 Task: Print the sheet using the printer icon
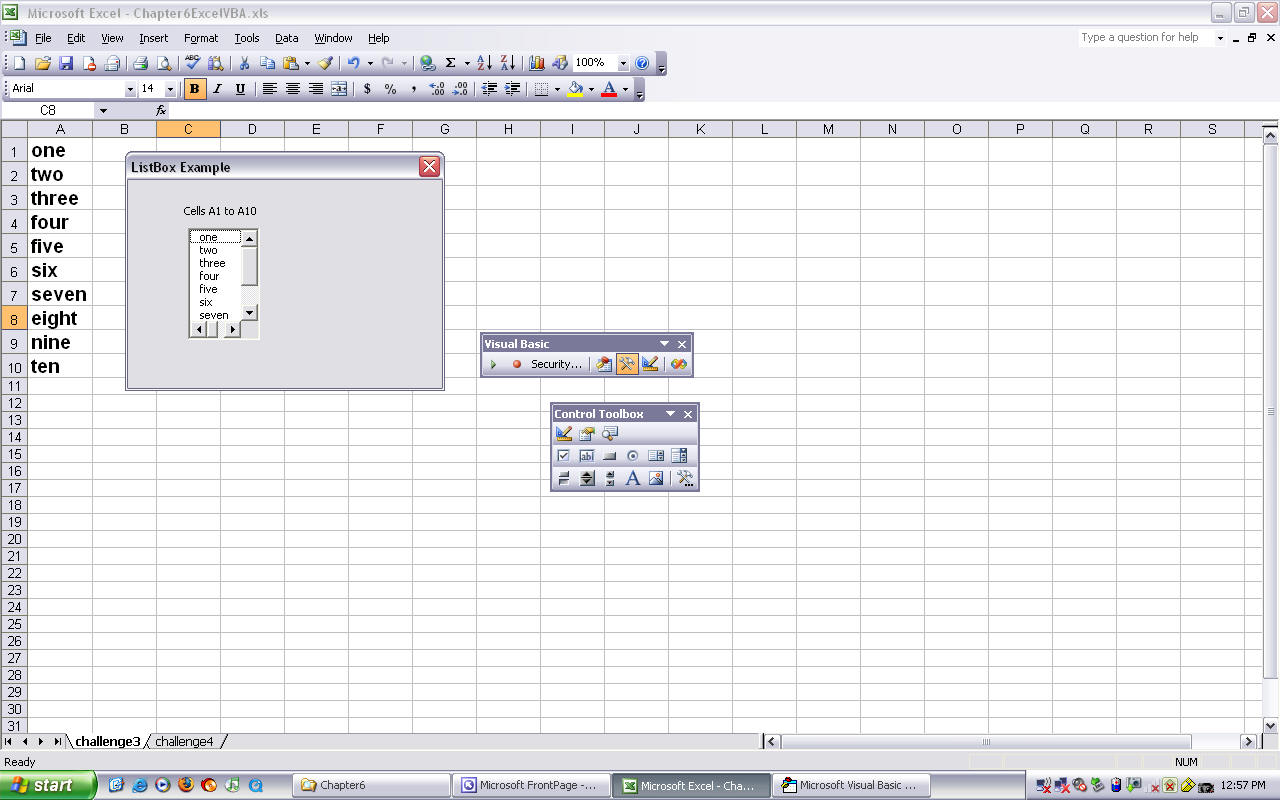pos(141,63)
